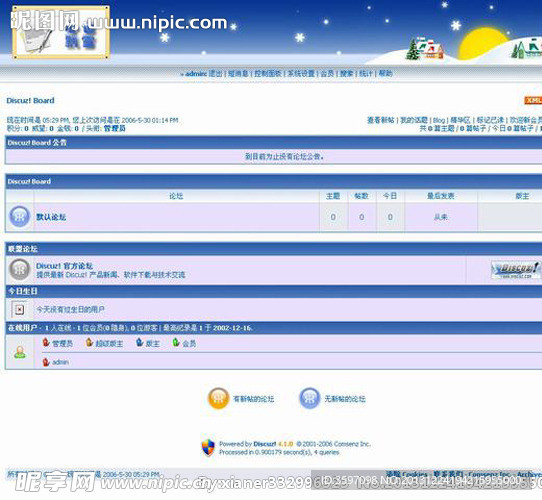Click the 管理员 title link in user info
The width and height of the screenshot is (542, 500).
(115, 129)
